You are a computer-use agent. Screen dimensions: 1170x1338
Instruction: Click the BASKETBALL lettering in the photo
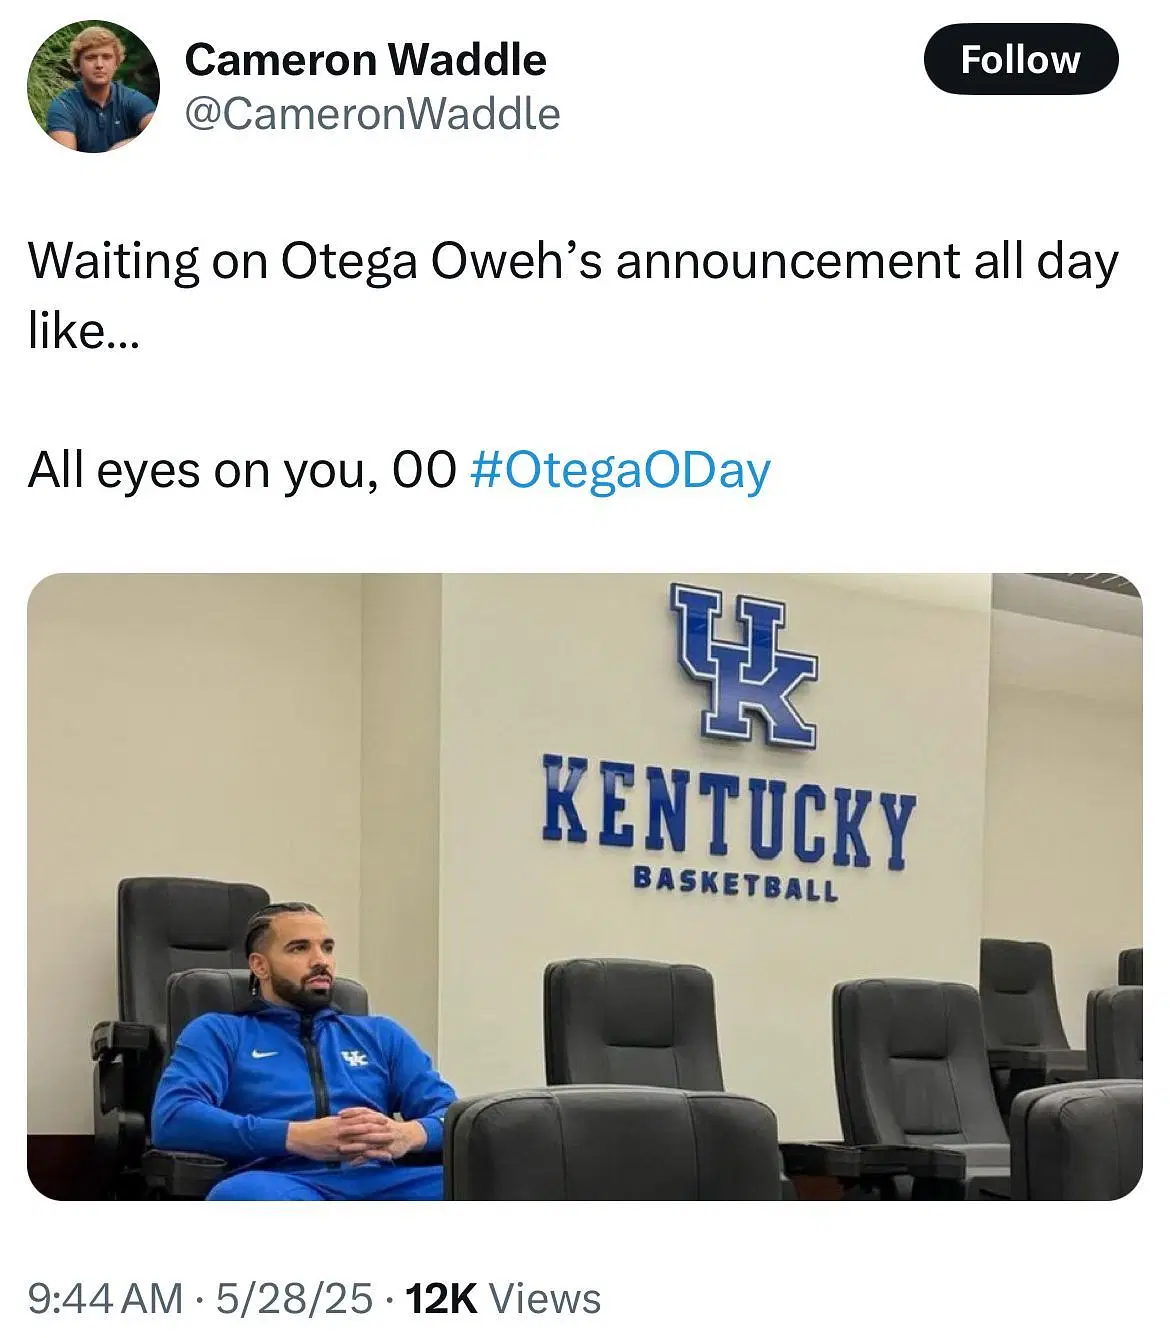735,883
